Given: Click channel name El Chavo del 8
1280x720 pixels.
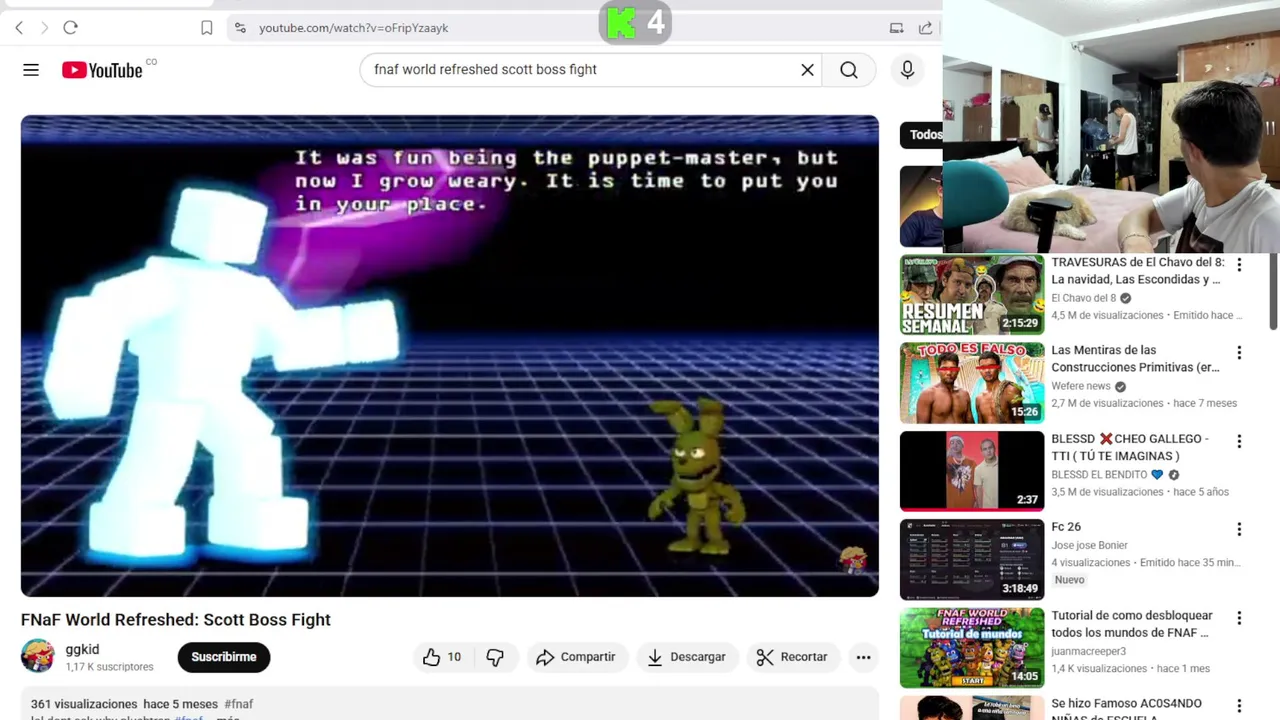Looking at the screenshot, I should [1083, 298].
